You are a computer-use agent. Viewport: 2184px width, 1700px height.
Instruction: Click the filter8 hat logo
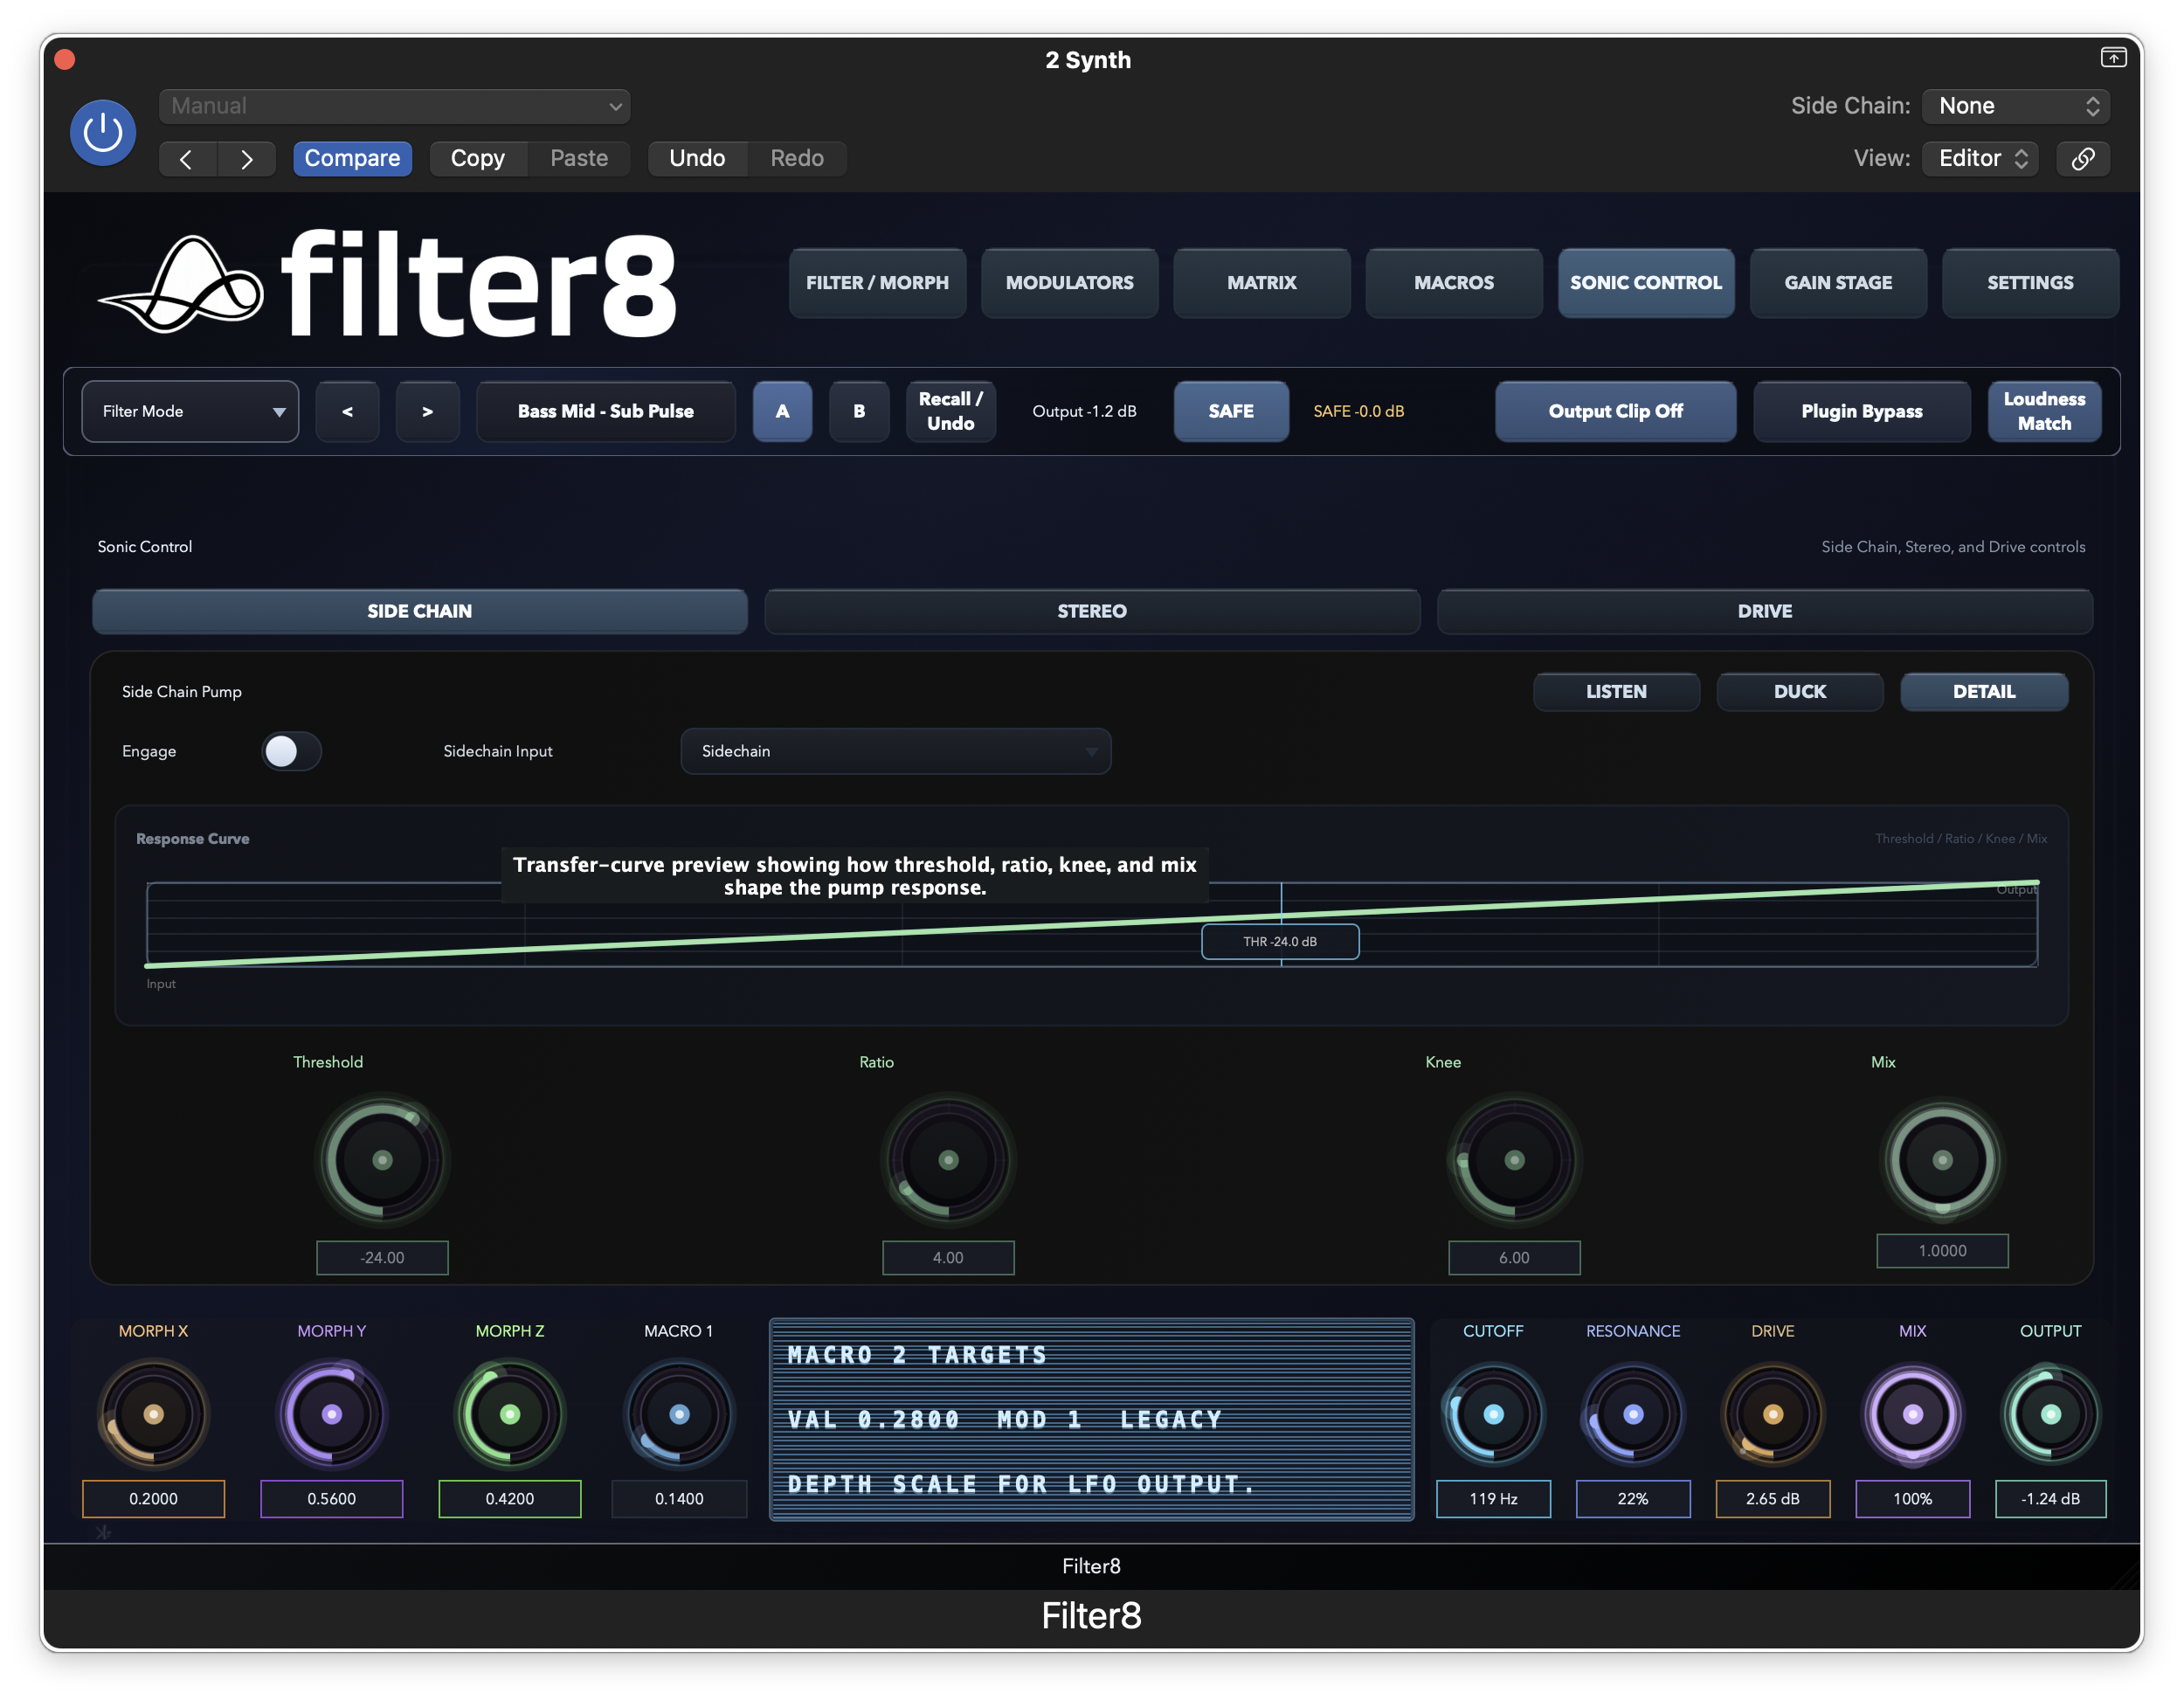coord(181,284)
